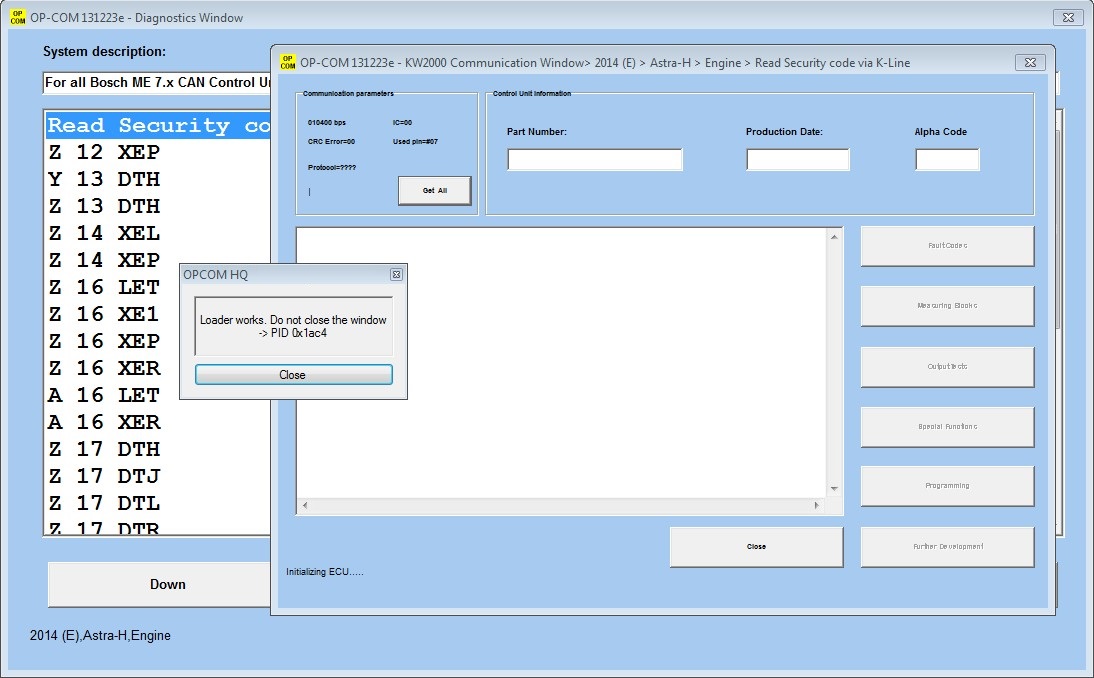The height and width of the screenshot is (678, 1094).
Task: Click the Further Development button
Action: pyautogui.click(x=947, y=546)
